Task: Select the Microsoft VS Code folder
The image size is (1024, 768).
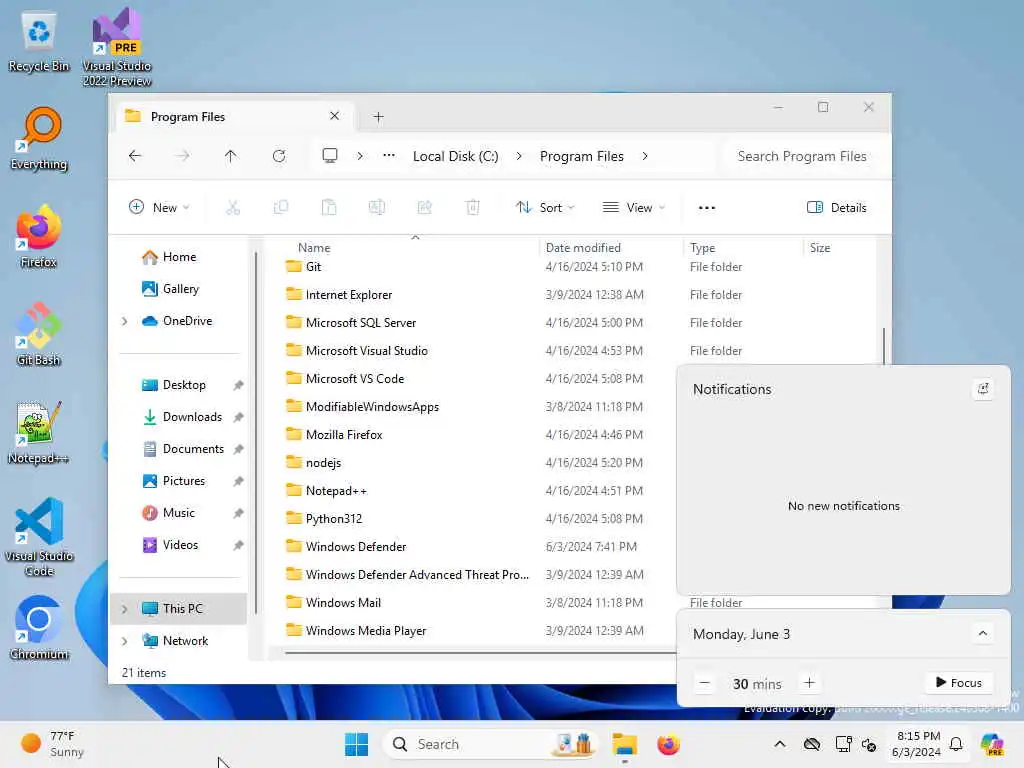Action: coord(355,379)
